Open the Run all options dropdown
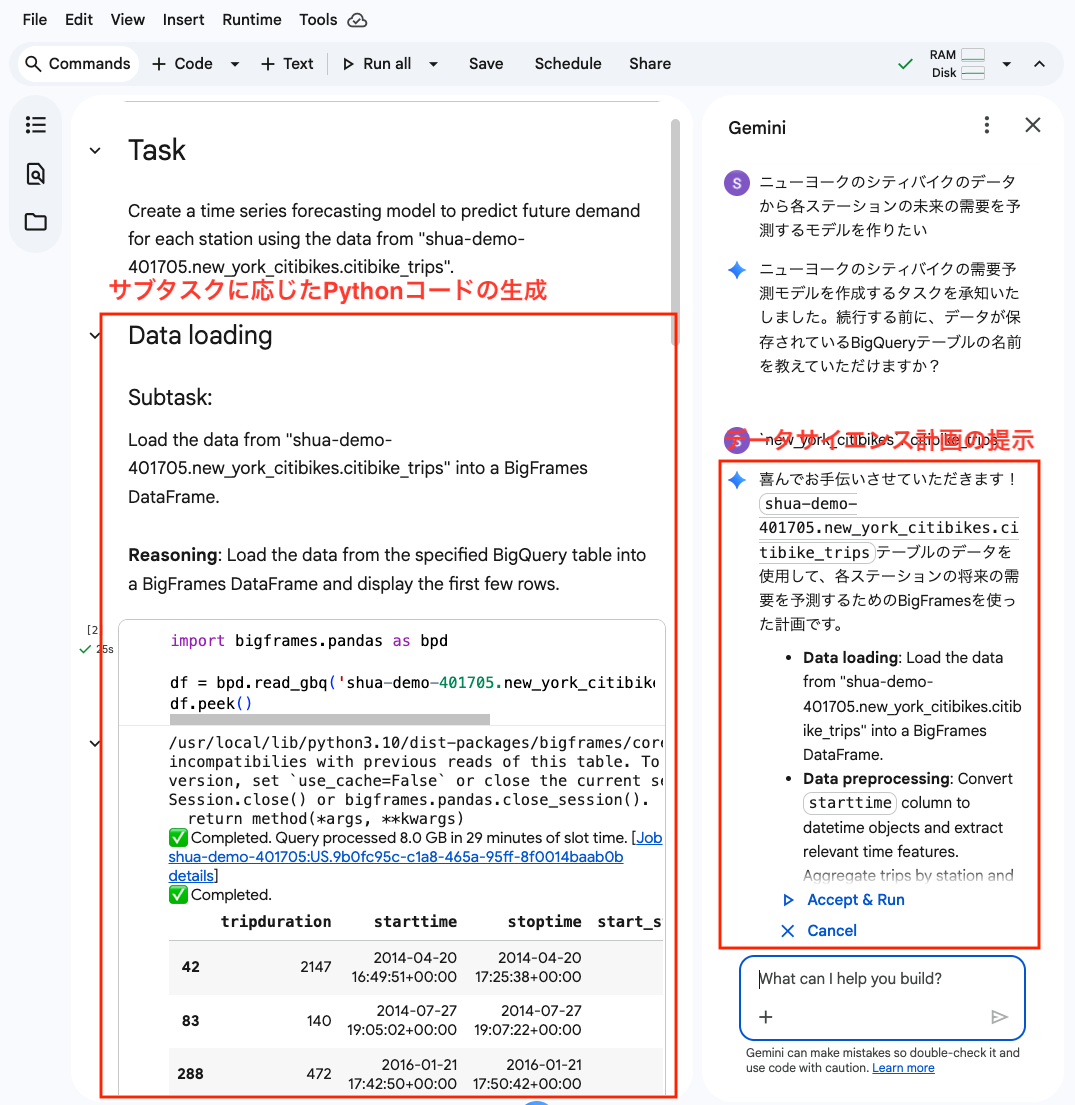 pos(434,64)
